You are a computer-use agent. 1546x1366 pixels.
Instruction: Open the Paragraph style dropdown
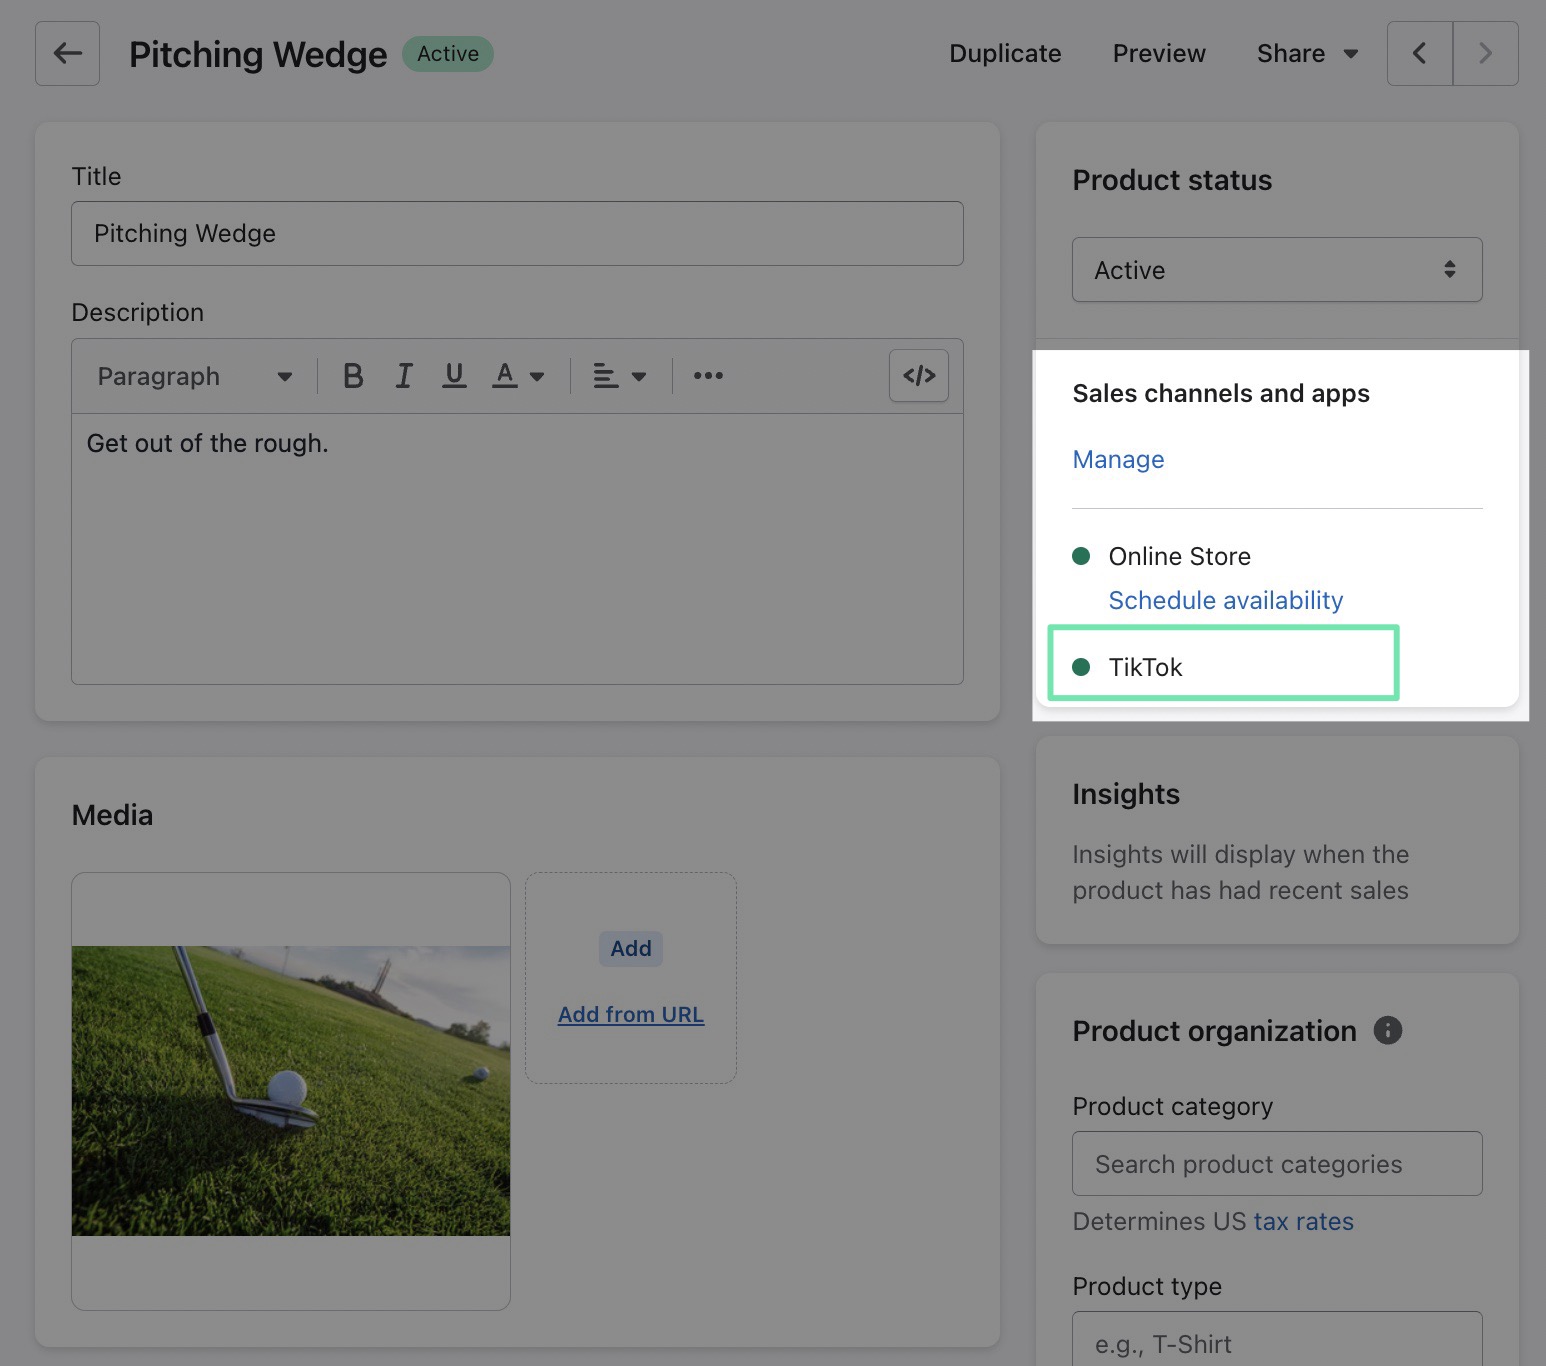pos(194,376)
